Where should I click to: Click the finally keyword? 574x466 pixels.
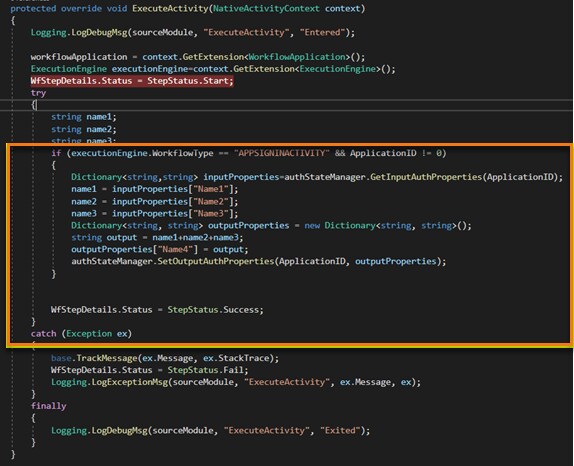point(49,406)
